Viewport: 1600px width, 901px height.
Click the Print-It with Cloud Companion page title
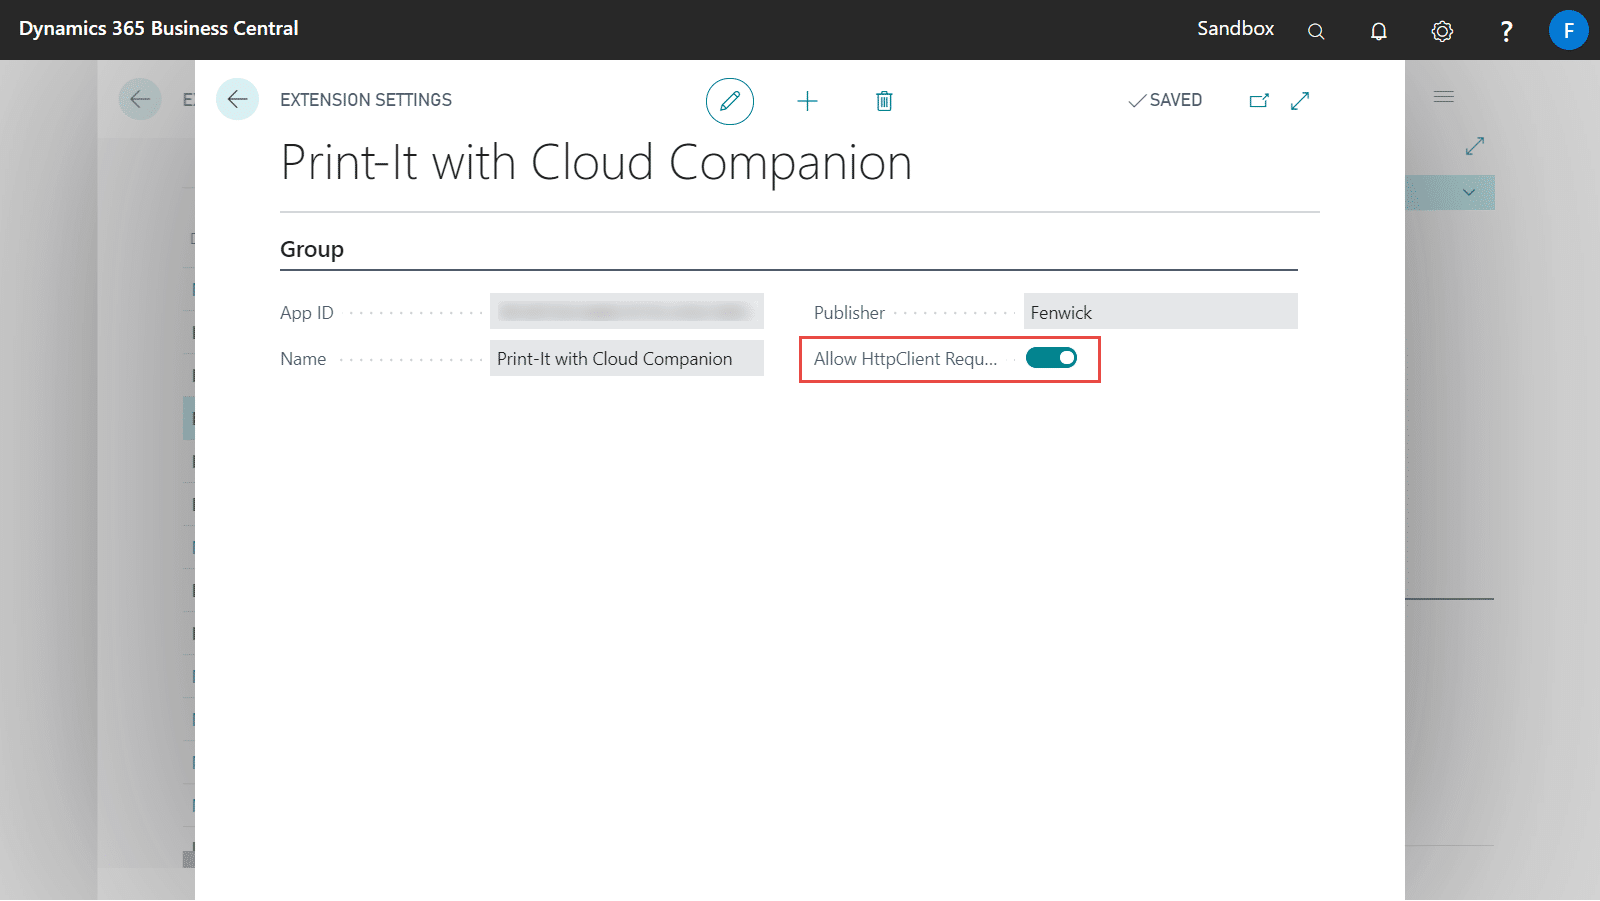click(x=597, y=163)
